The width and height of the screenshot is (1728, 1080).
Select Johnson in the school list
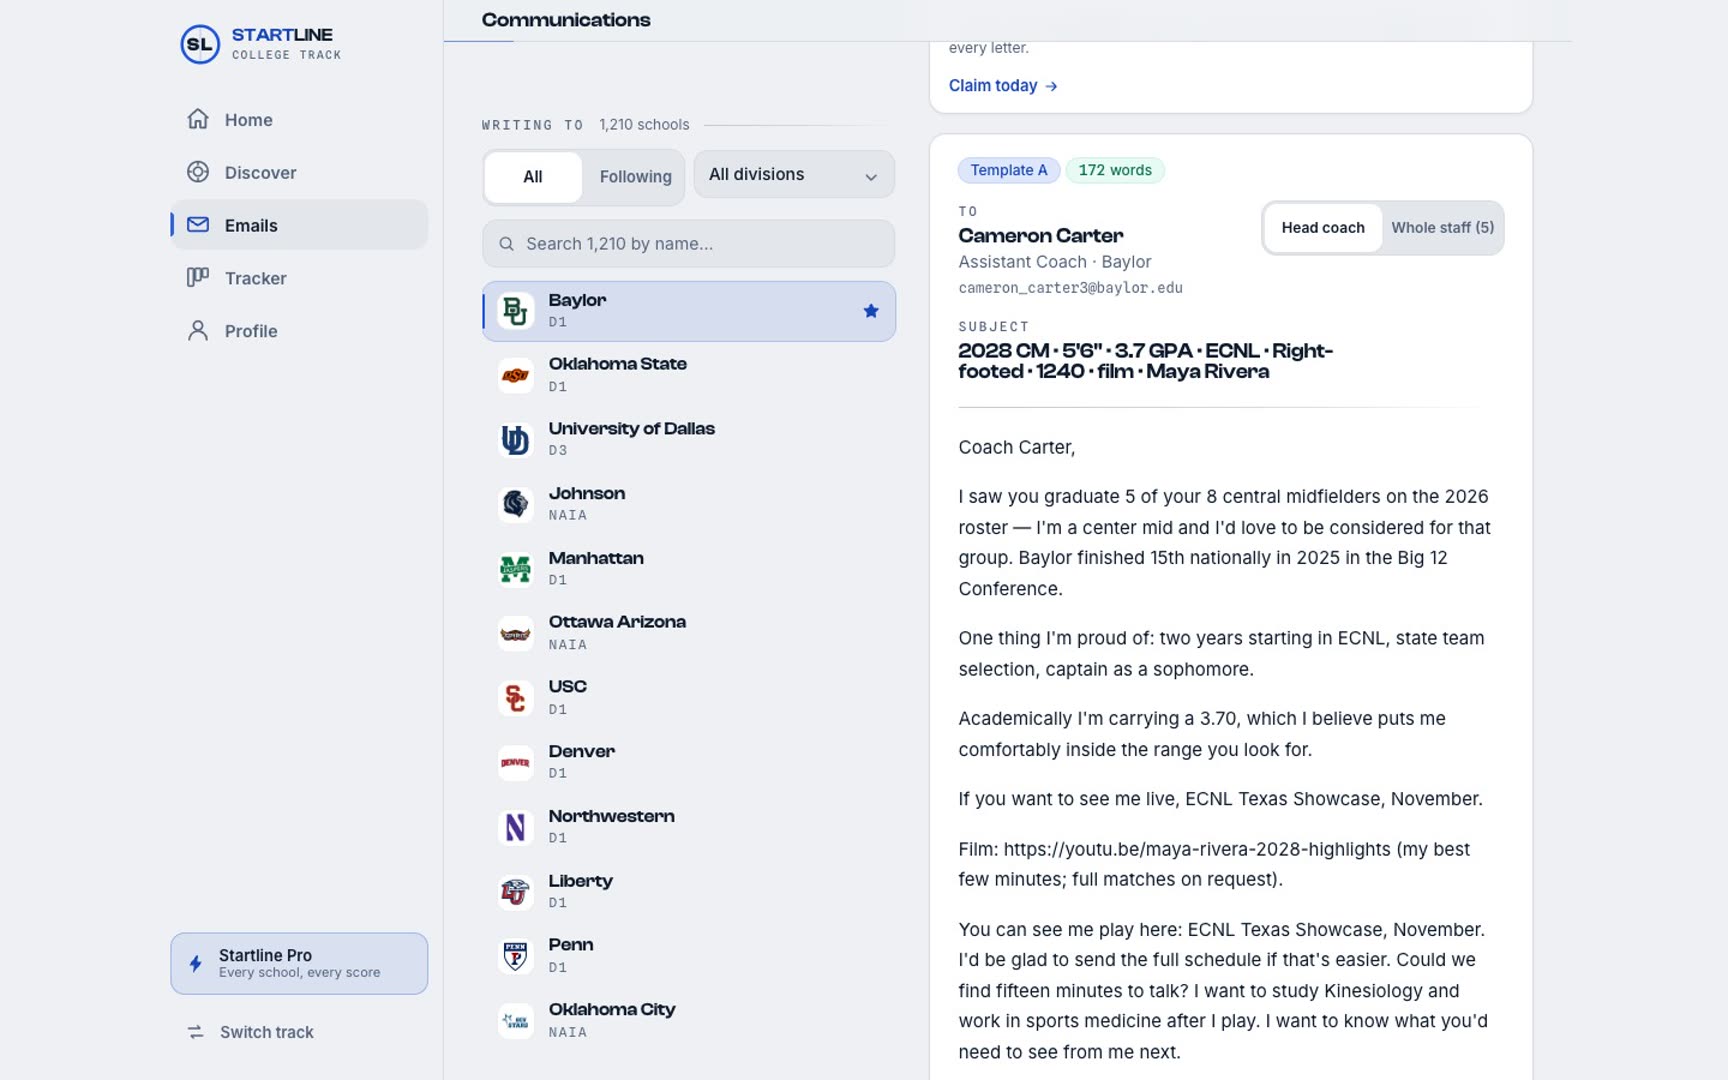688,505
